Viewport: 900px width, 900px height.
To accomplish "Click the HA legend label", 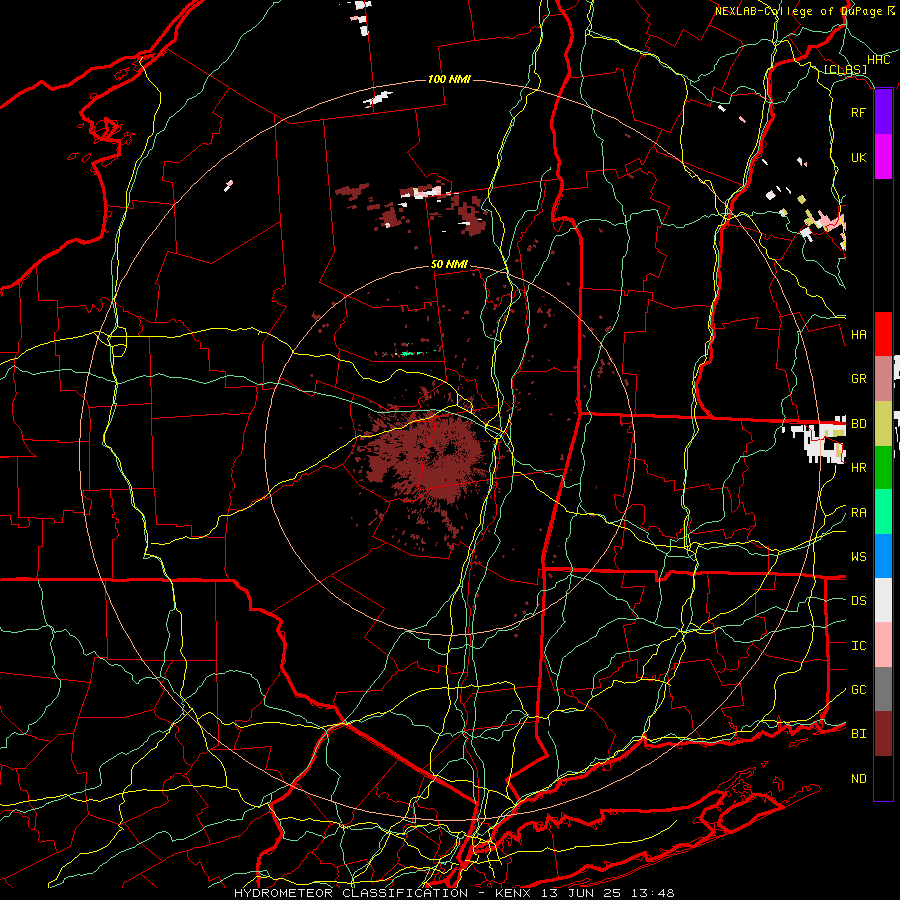I will (859, 334).
